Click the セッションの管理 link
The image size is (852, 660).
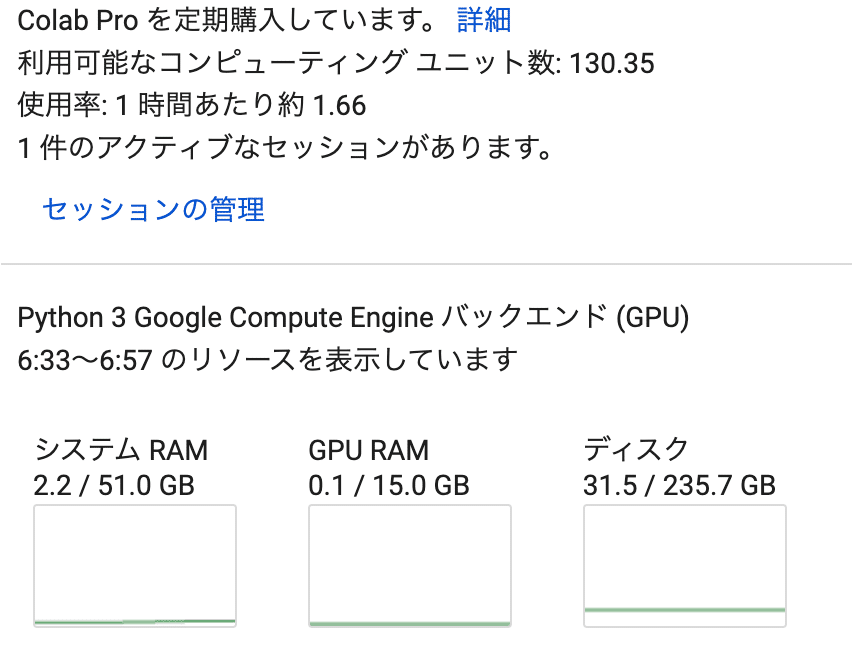[153, 209]
